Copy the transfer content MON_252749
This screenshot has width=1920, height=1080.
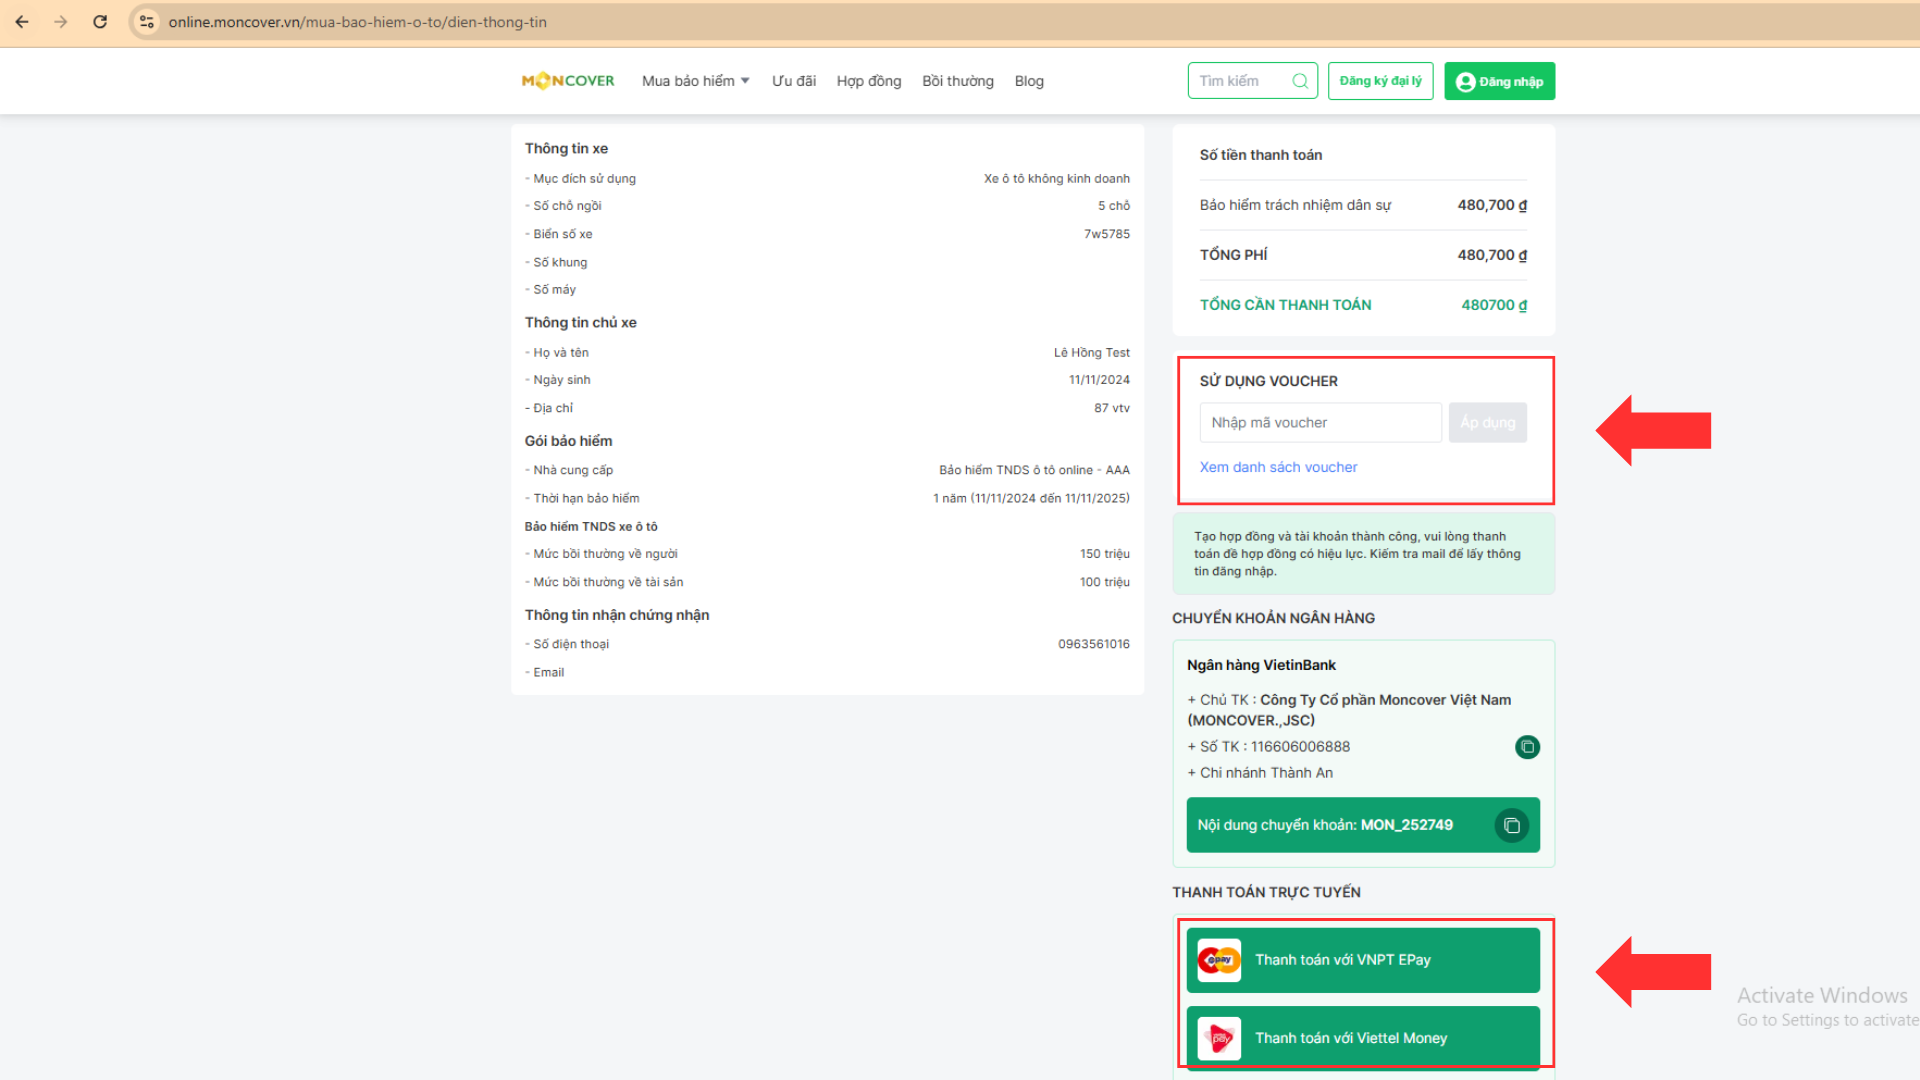tap(1512, 826)
